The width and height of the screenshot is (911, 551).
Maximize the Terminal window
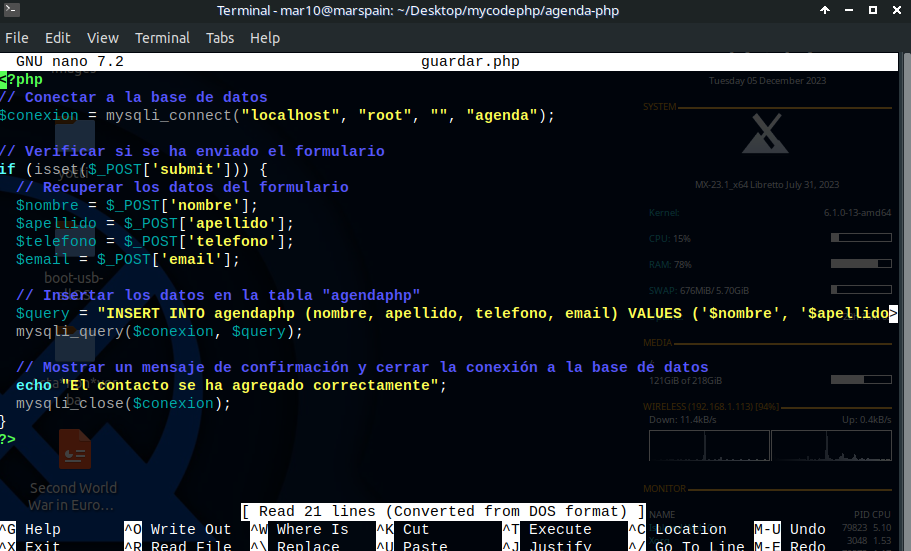pos(871,11)
